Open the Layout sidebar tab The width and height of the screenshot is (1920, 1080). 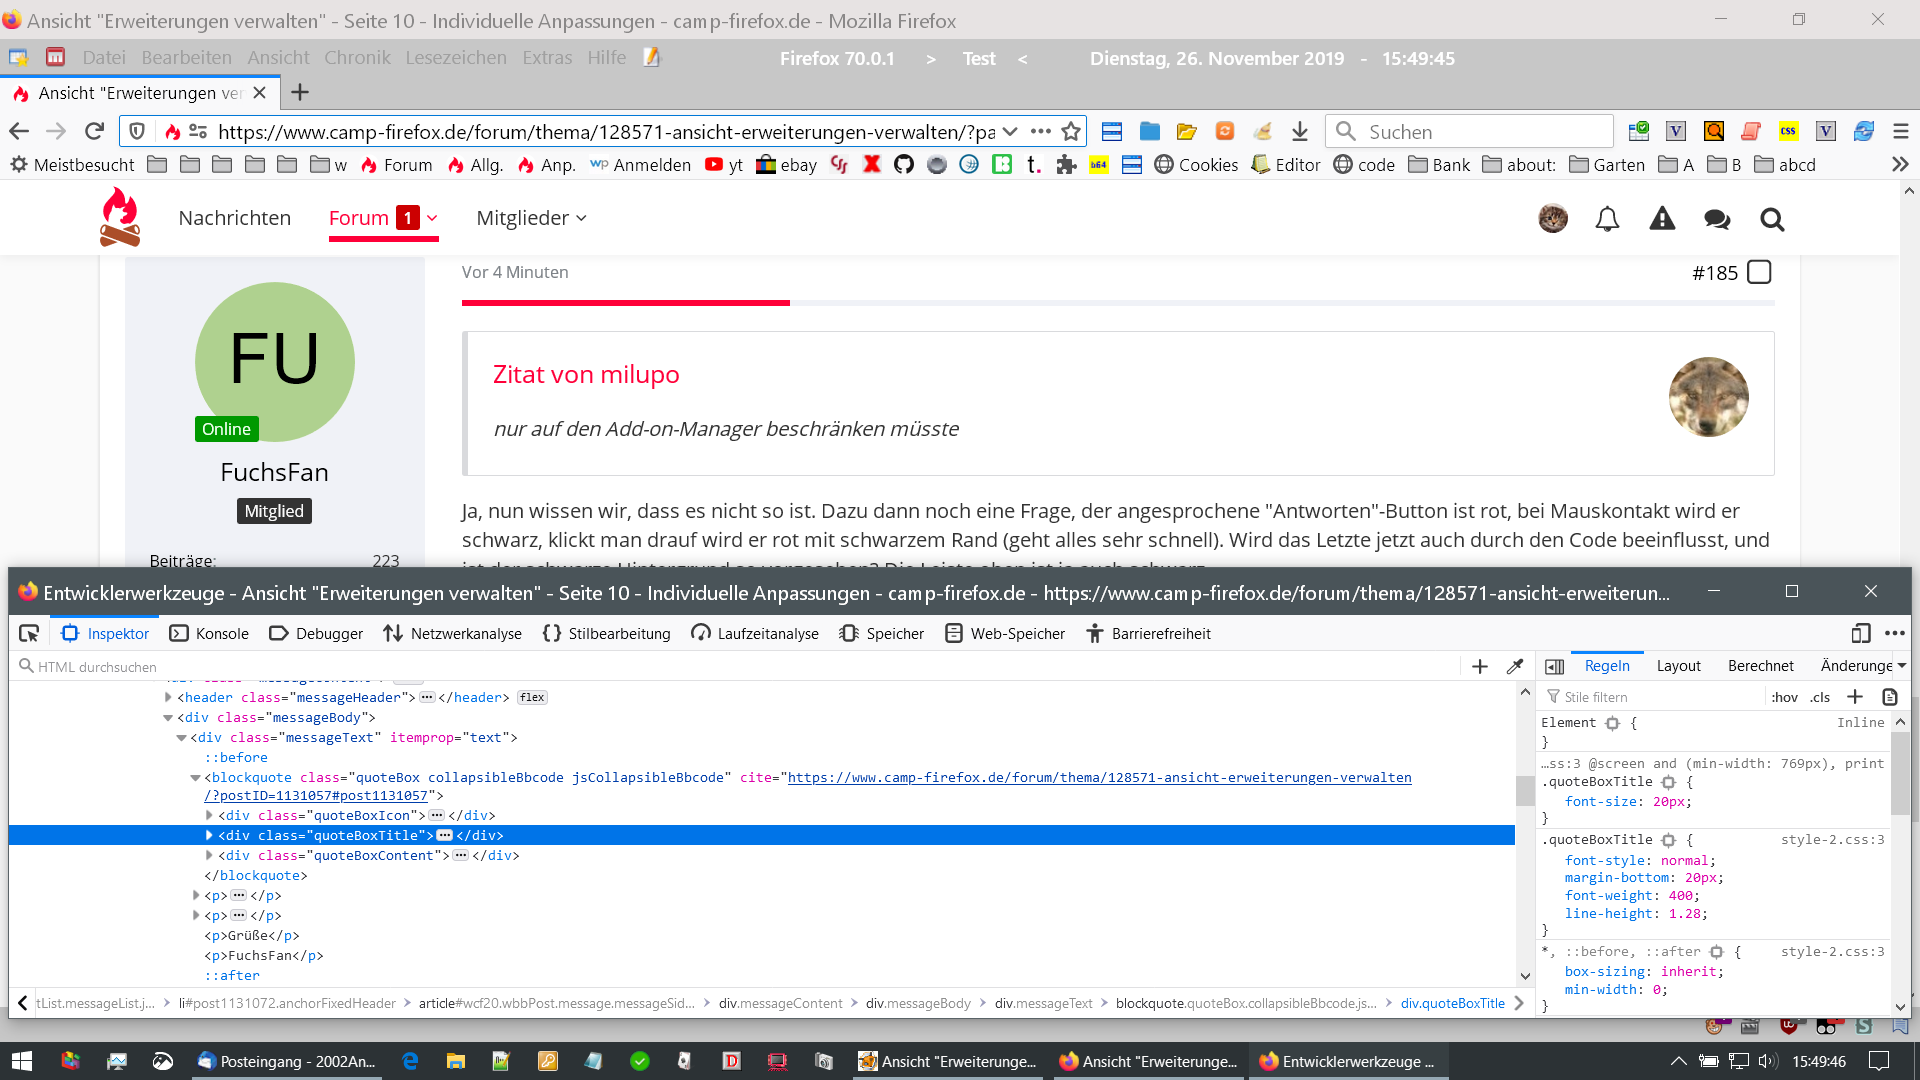click(x=1678, y=666)
